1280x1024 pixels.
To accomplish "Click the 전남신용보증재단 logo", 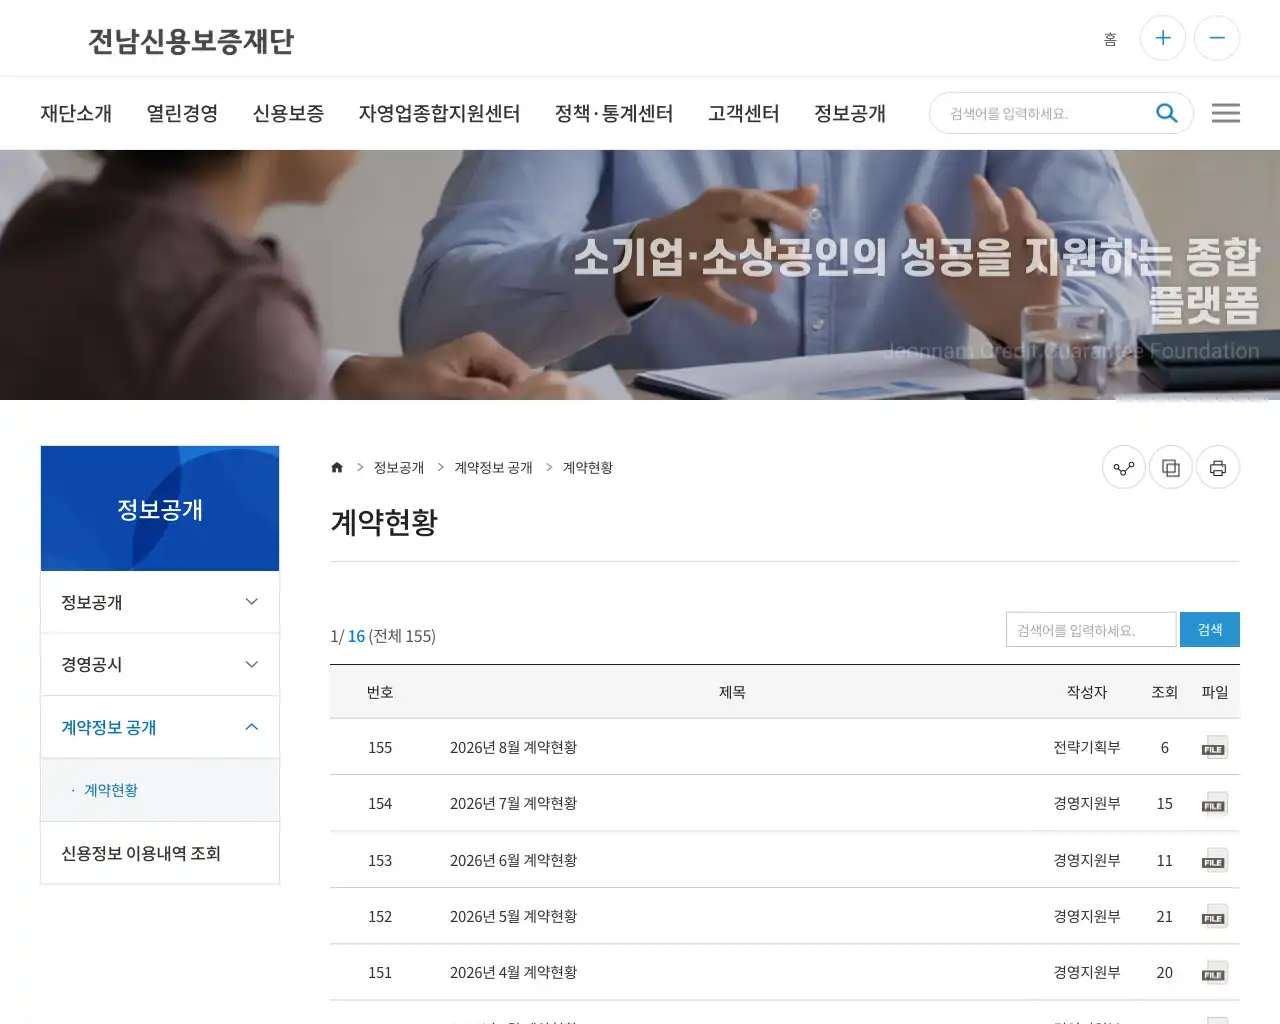I will tap(191, 41).
